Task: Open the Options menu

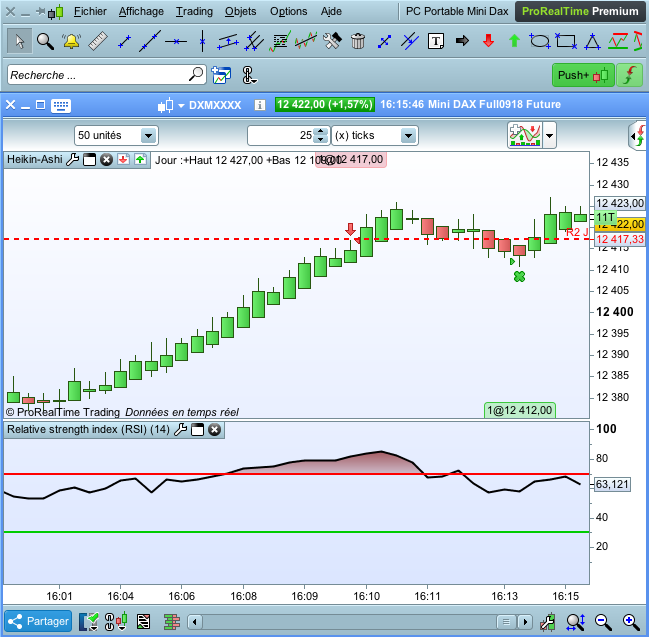Action: tap(288, 11)
